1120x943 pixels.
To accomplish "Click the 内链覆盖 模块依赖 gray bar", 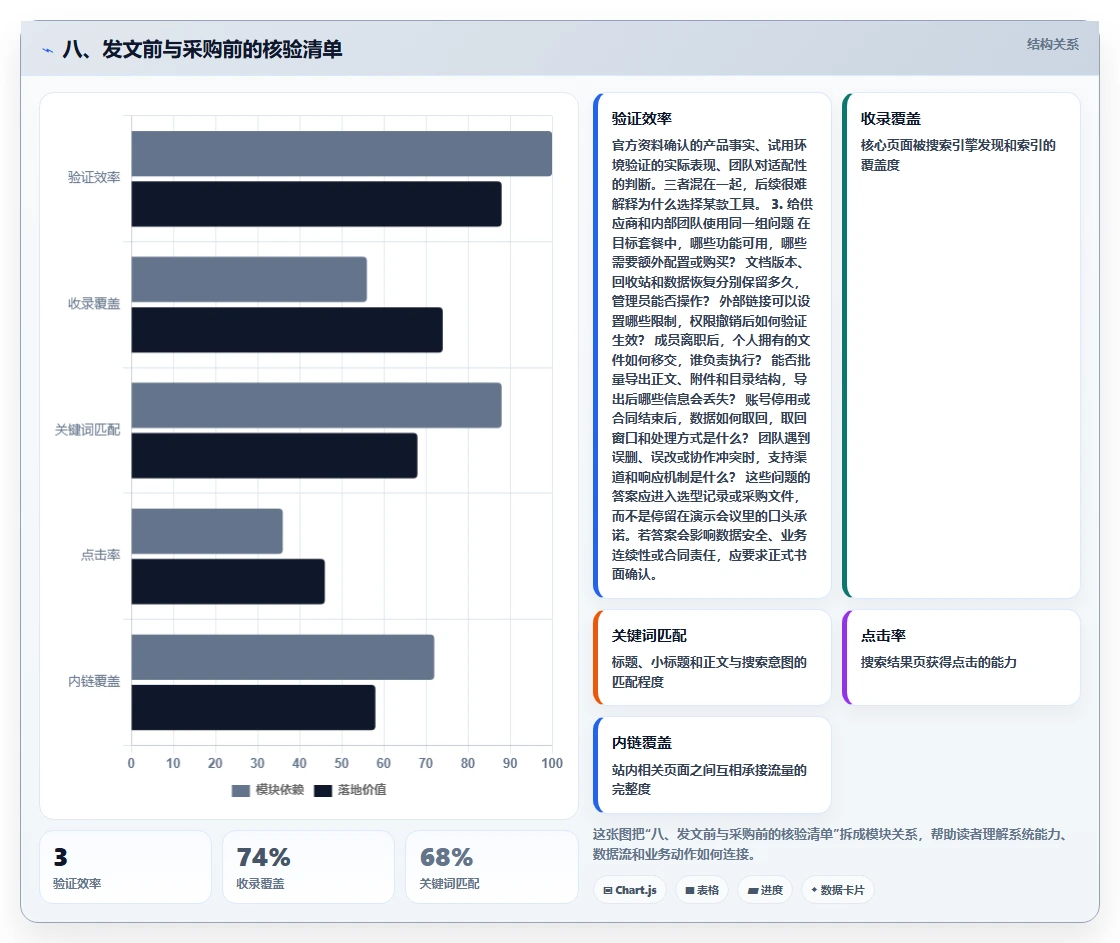I will pyautogui.click(x=283, y=657).
